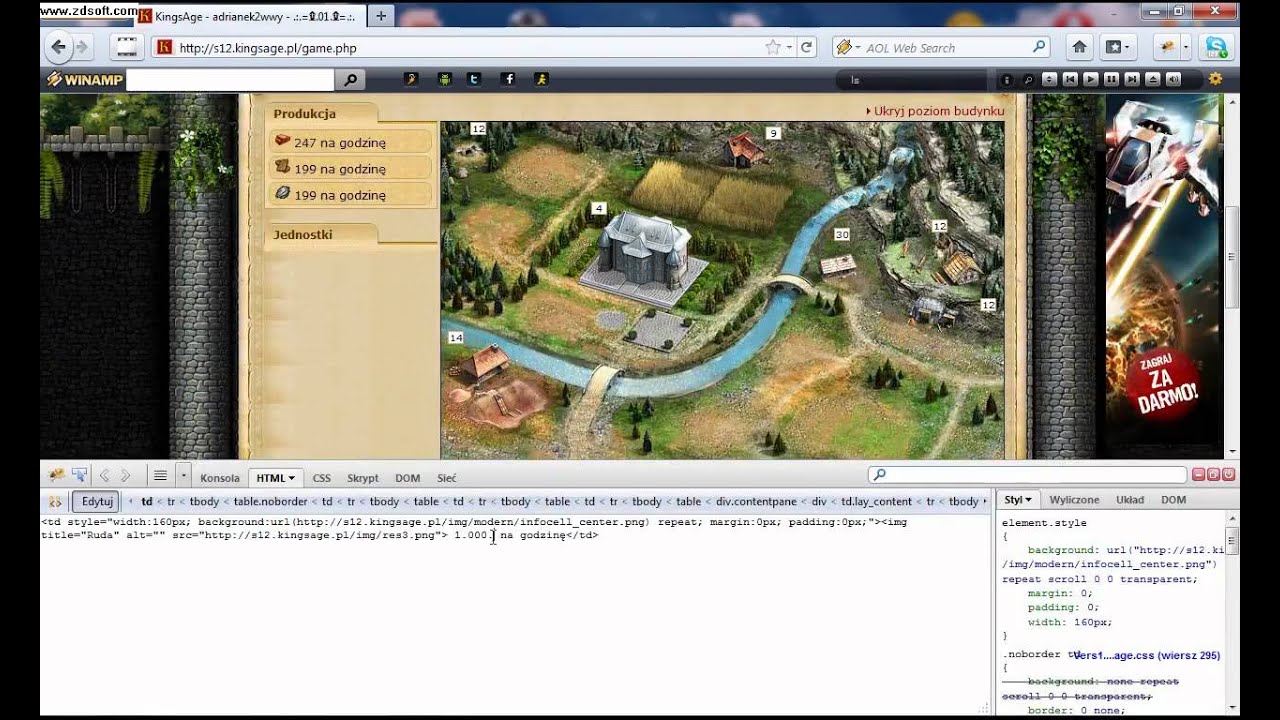Open the HTML tab in Firebug
The width and height of the screenshot is (1280, 720).
pyautogui.click(x=275, y=478)
